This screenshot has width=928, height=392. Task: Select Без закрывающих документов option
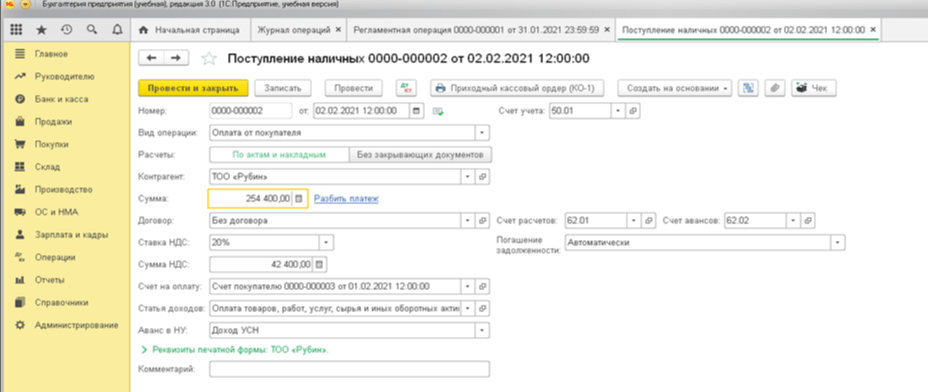point(421,155)
